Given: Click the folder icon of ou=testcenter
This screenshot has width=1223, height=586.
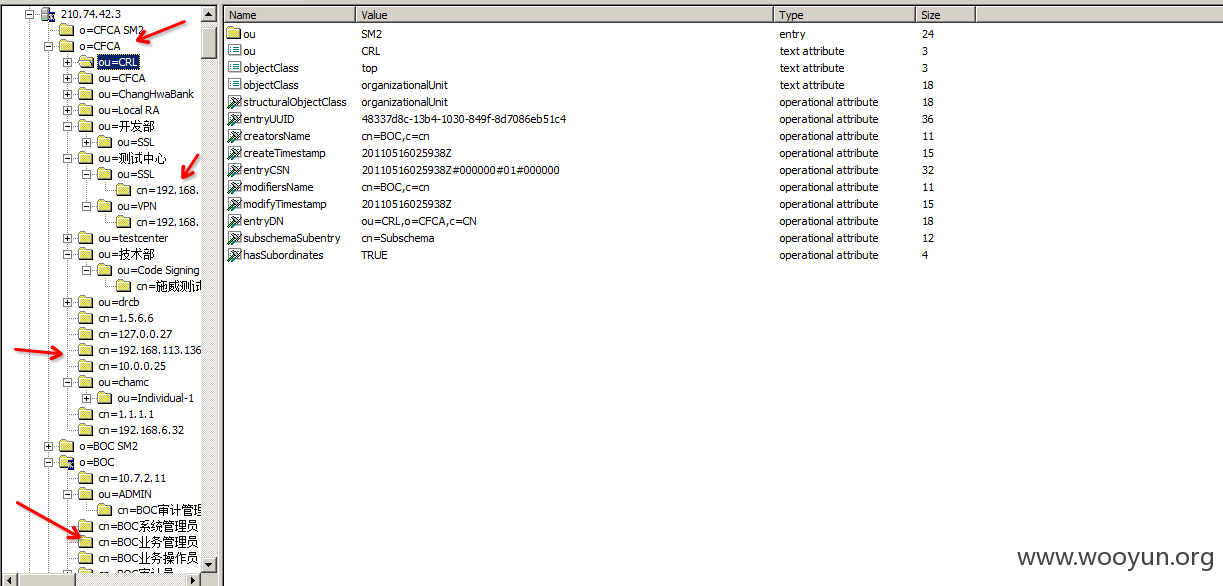Looking at the screenshot, I should 86,238.
